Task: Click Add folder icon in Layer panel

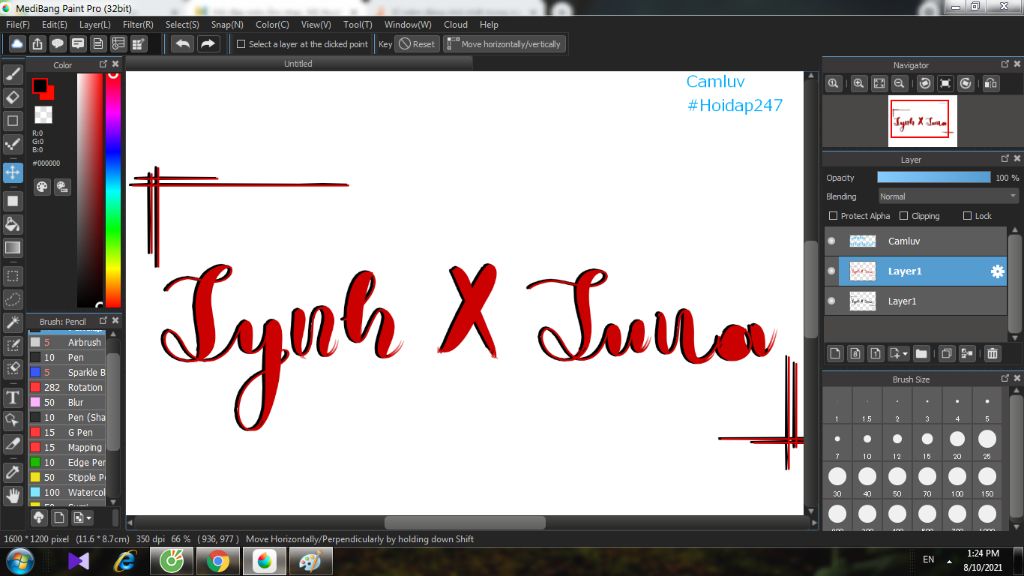Action: pyautogui.click(x=921, y=353)
